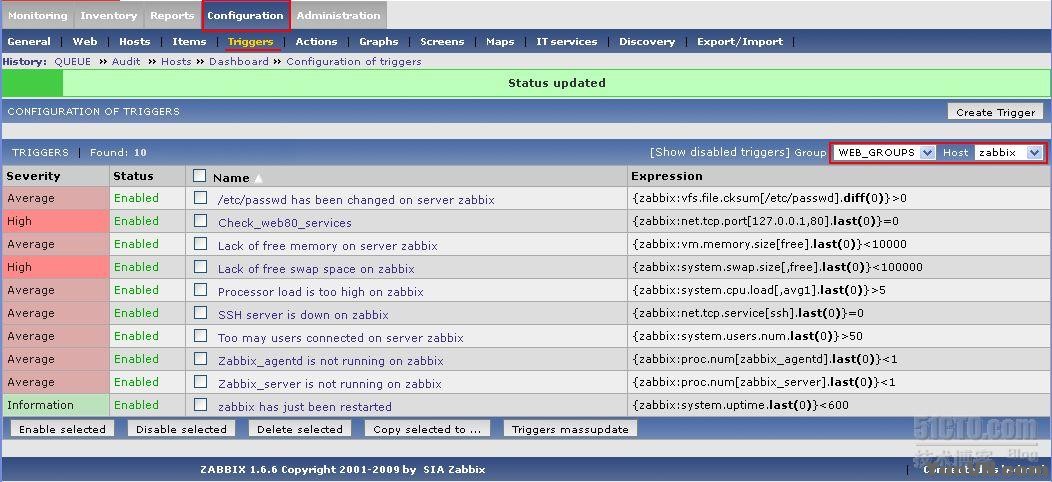1052x482 pixels.
Task: Check the /etc/passwd changed trigger checkbox
Action: [x=201, y=198]
